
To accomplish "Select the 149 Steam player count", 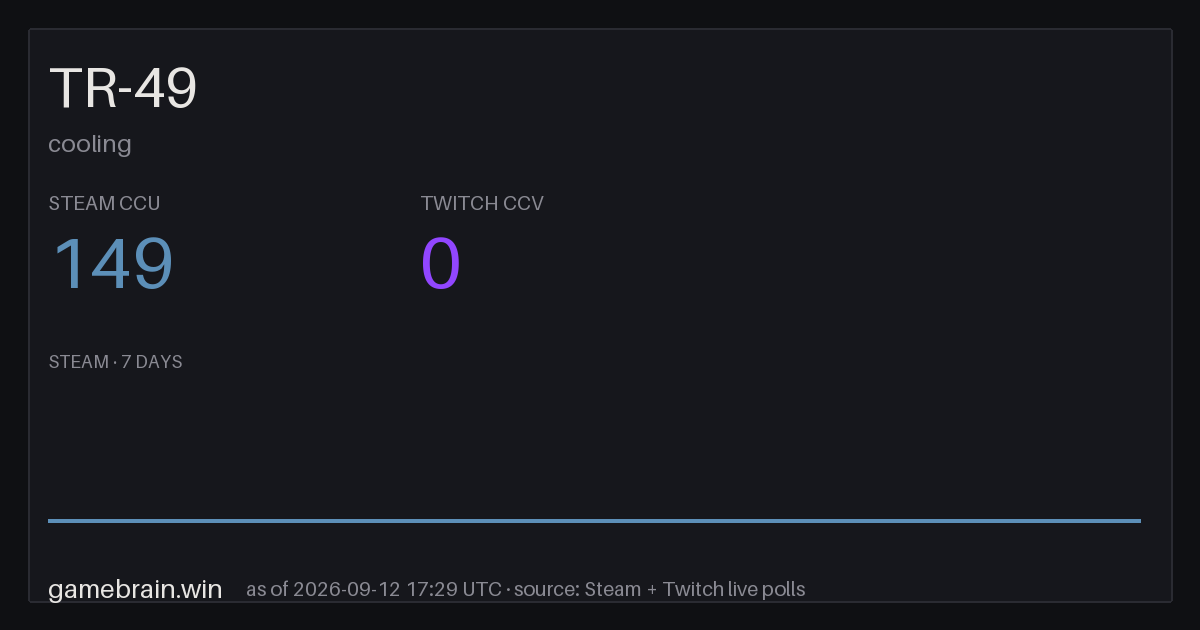I will point(112,264).
